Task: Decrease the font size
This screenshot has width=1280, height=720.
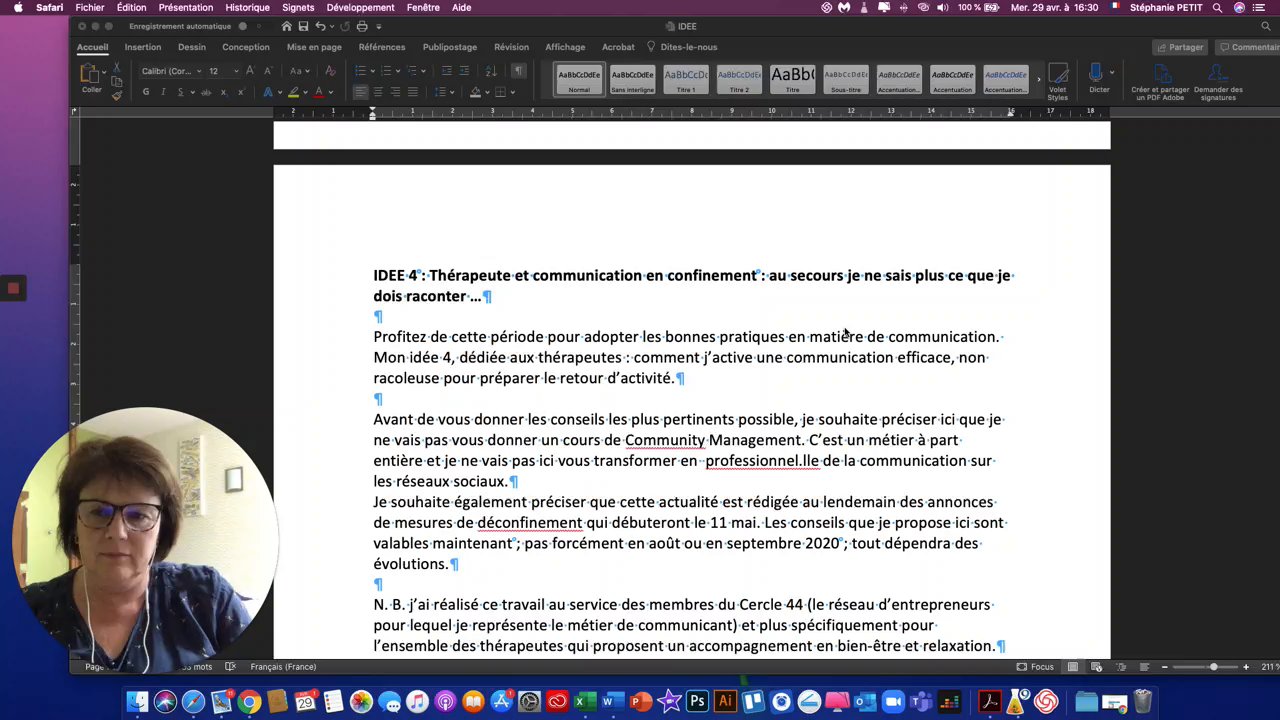Action: click(267, 71)
